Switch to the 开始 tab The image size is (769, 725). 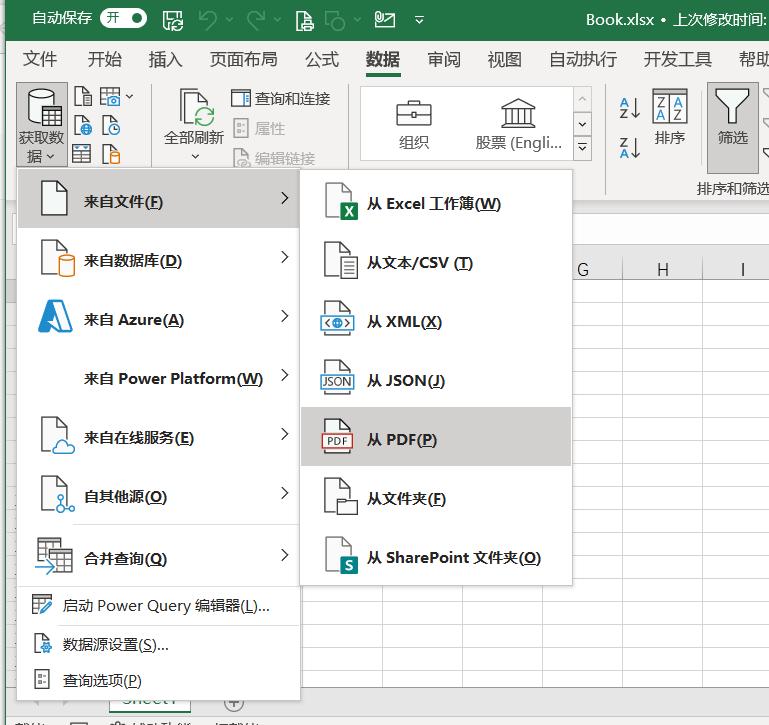pyautogui.click(x=104, y=59)
